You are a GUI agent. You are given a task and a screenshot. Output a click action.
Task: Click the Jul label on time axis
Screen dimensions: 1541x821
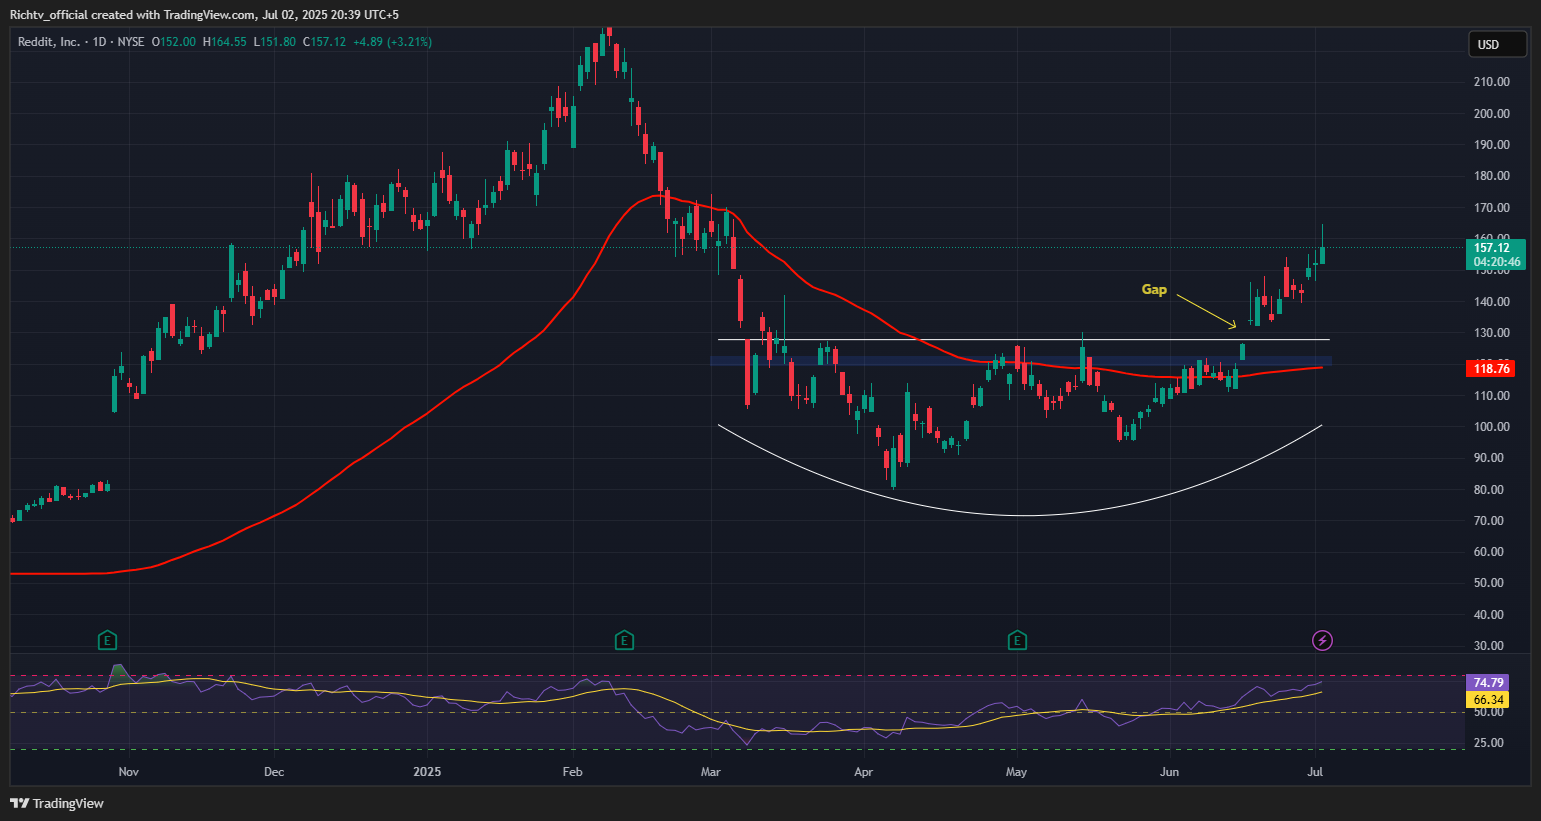pyautogui.click(x=1316, y=772)
